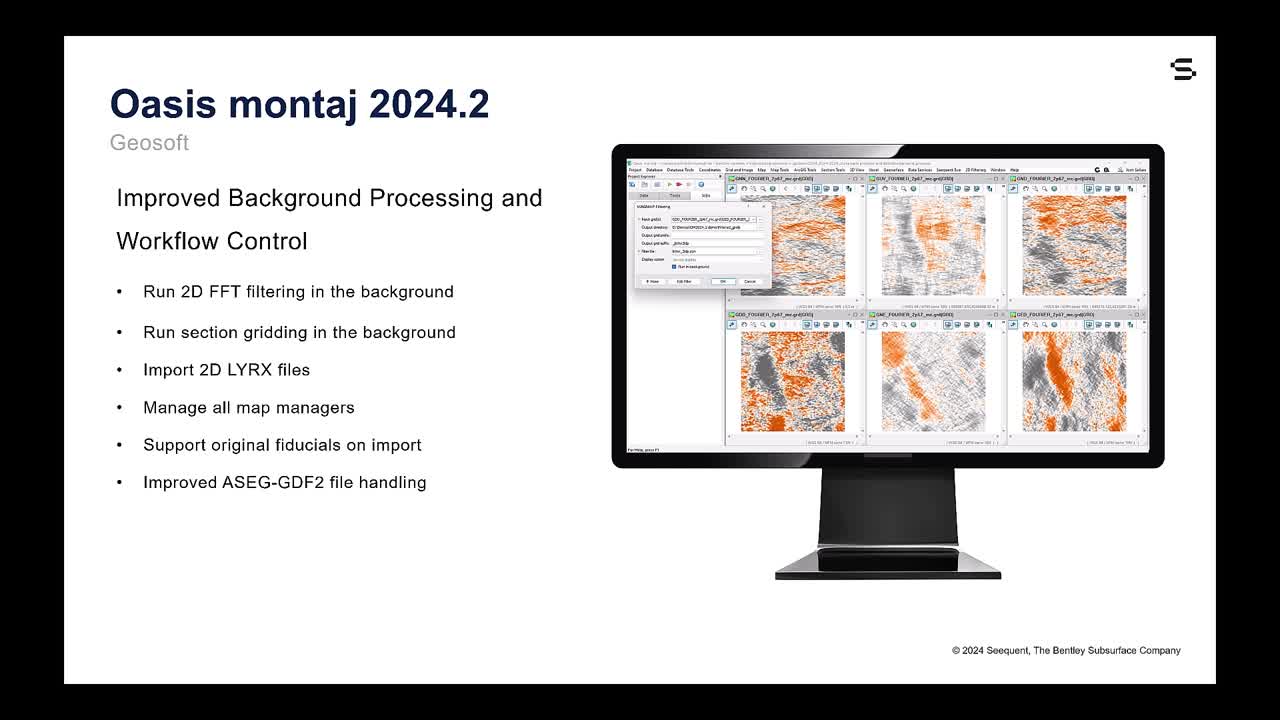Screen dimensions: 1280x720
Task: Click 'Run 2D FFT filtering in the background' text
Action: click(x=298, y=292)
